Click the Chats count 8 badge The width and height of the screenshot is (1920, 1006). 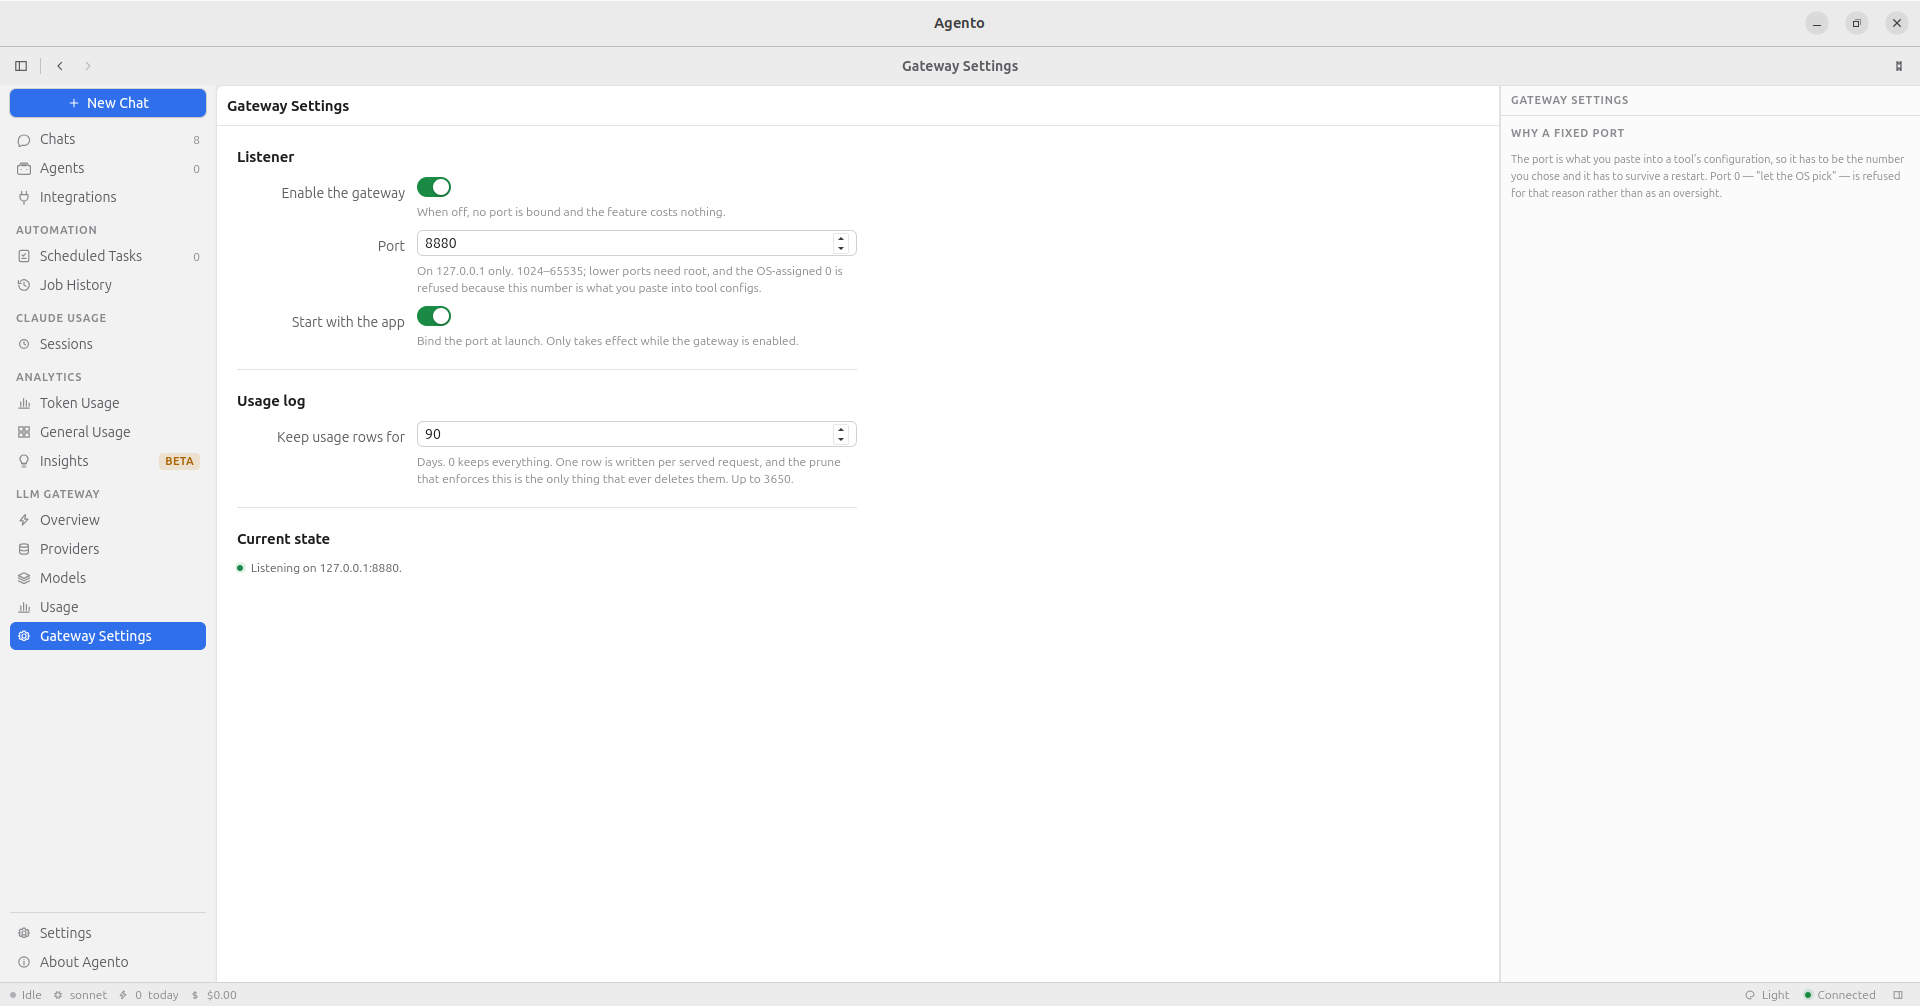point(196,140)
